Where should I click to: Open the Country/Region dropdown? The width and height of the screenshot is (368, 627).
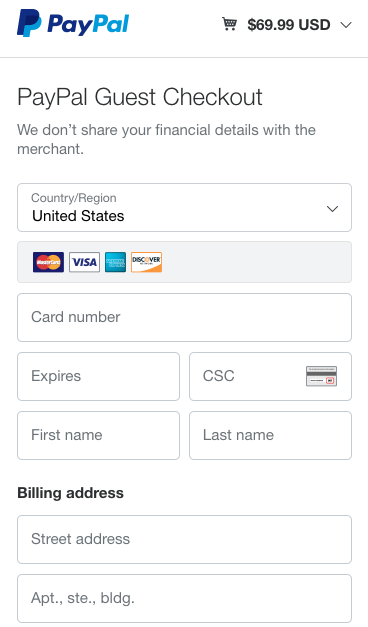click(184, 208)
